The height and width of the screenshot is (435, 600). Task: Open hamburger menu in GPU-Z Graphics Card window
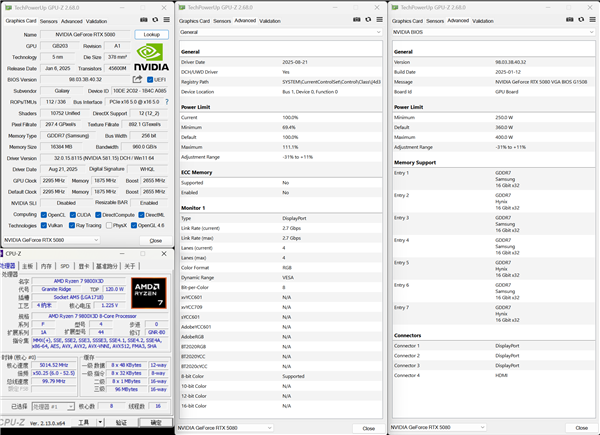(166, 20)
